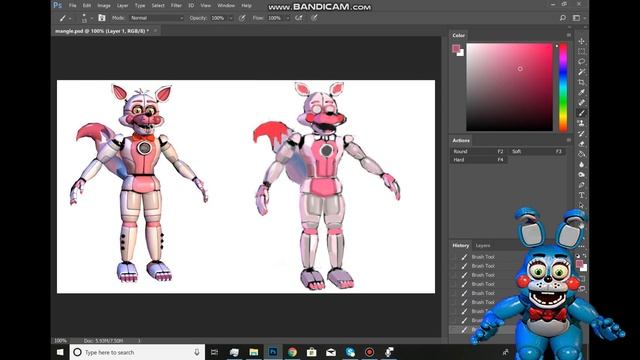640x360 pixels.
Task: Open the Type menu
Action: (140, 6)
